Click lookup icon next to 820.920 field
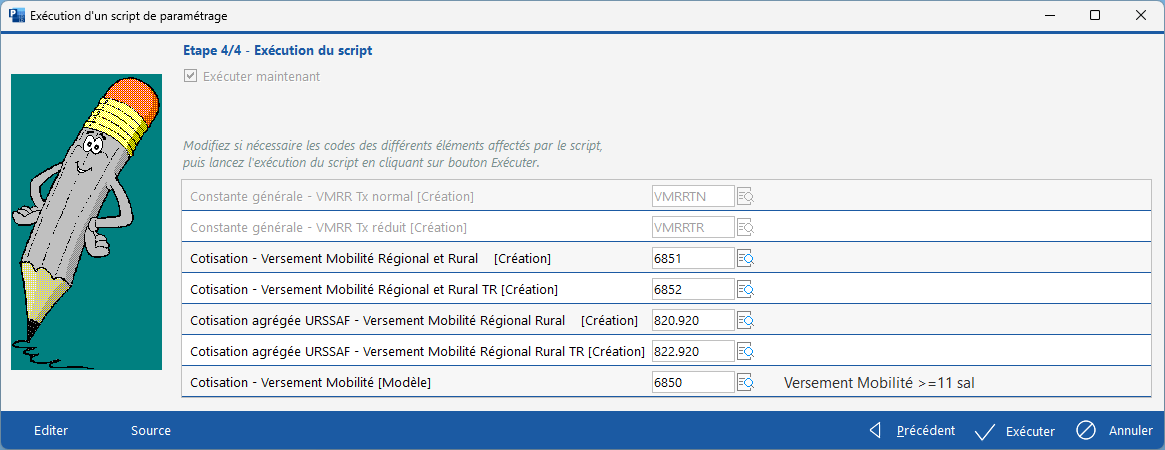 (x=745, y=321)
